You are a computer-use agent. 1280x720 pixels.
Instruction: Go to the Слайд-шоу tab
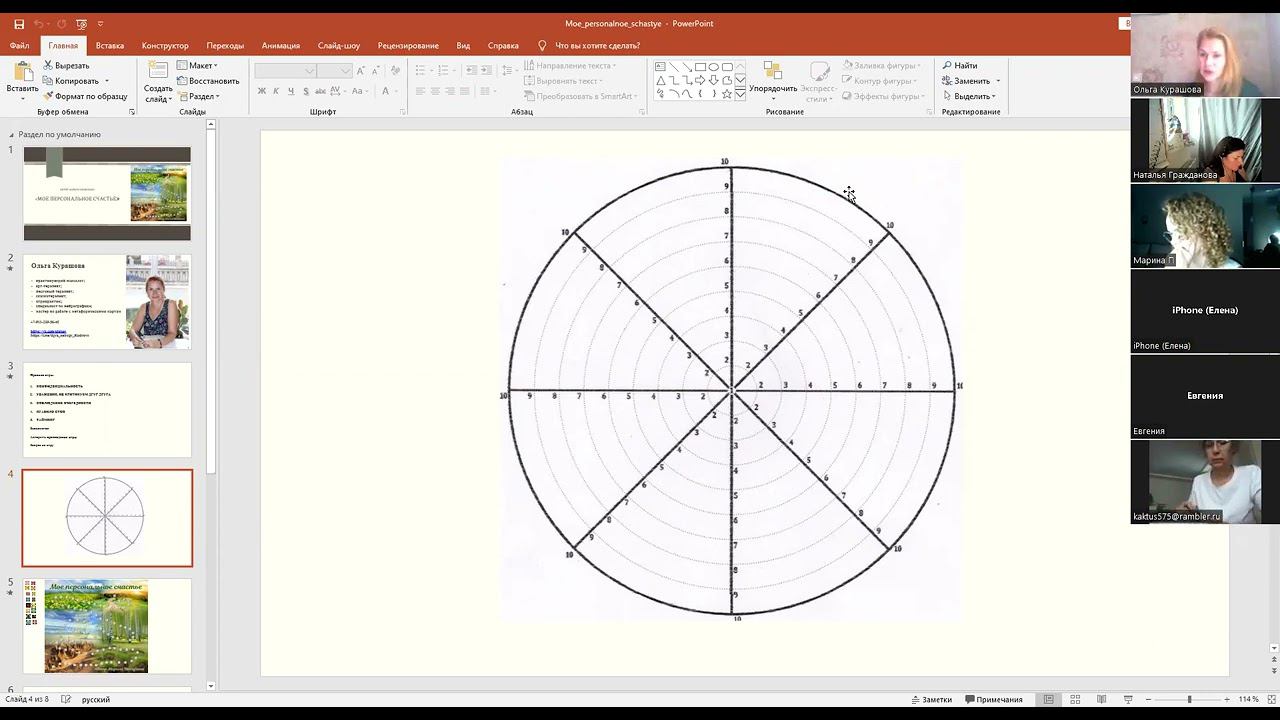[339, 45]
